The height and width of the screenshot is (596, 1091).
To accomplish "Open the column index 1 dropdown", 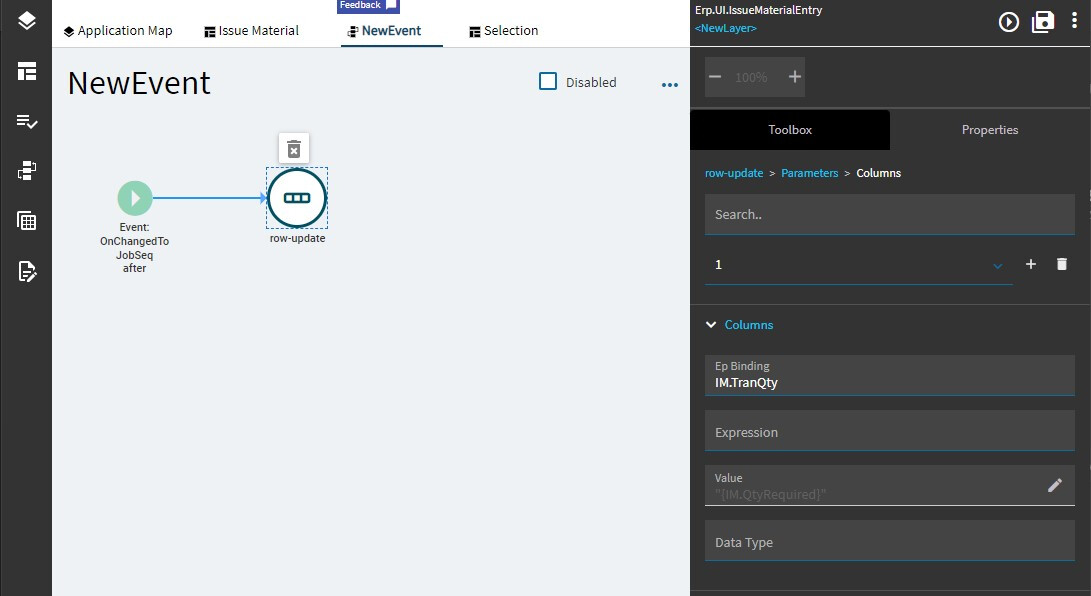I will click(x=859, y=265).
